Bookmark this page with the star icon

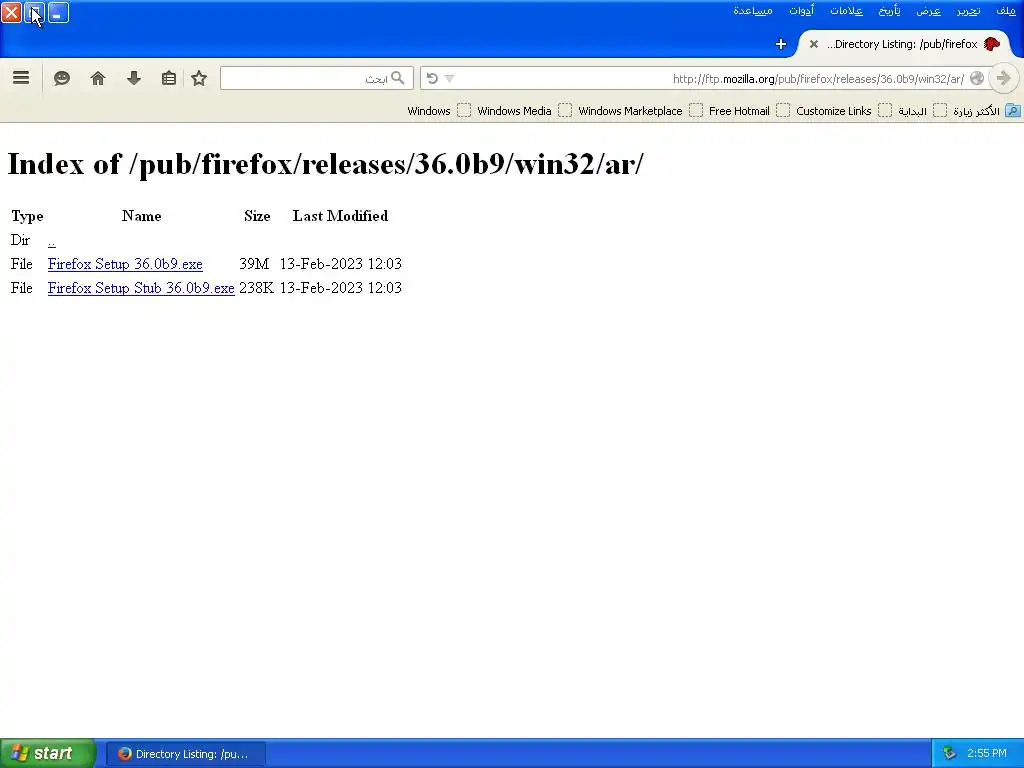[x=199, y=78]
